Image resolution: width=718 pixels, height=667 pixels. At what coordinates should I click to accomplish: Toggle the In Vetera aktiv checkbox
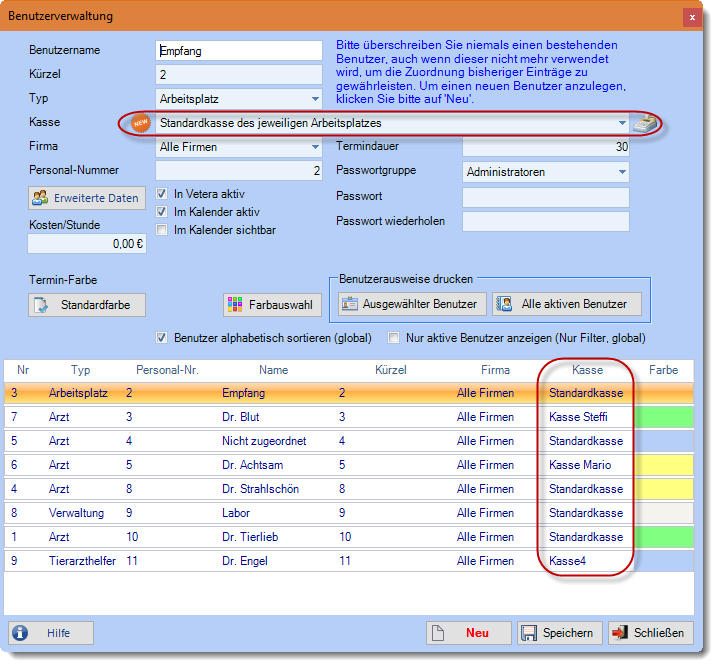(x=162, y=194)
